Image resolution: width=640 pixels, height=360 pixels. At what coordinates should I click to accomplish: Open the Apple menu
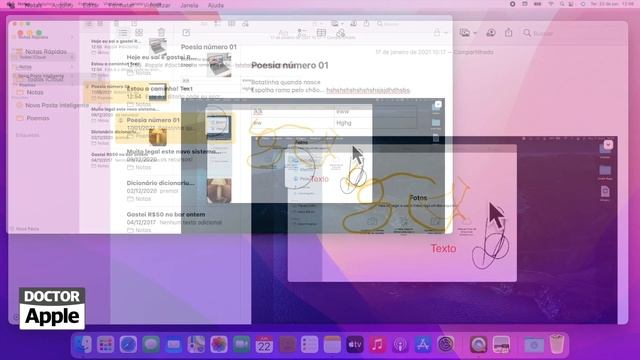pos(11,5)
